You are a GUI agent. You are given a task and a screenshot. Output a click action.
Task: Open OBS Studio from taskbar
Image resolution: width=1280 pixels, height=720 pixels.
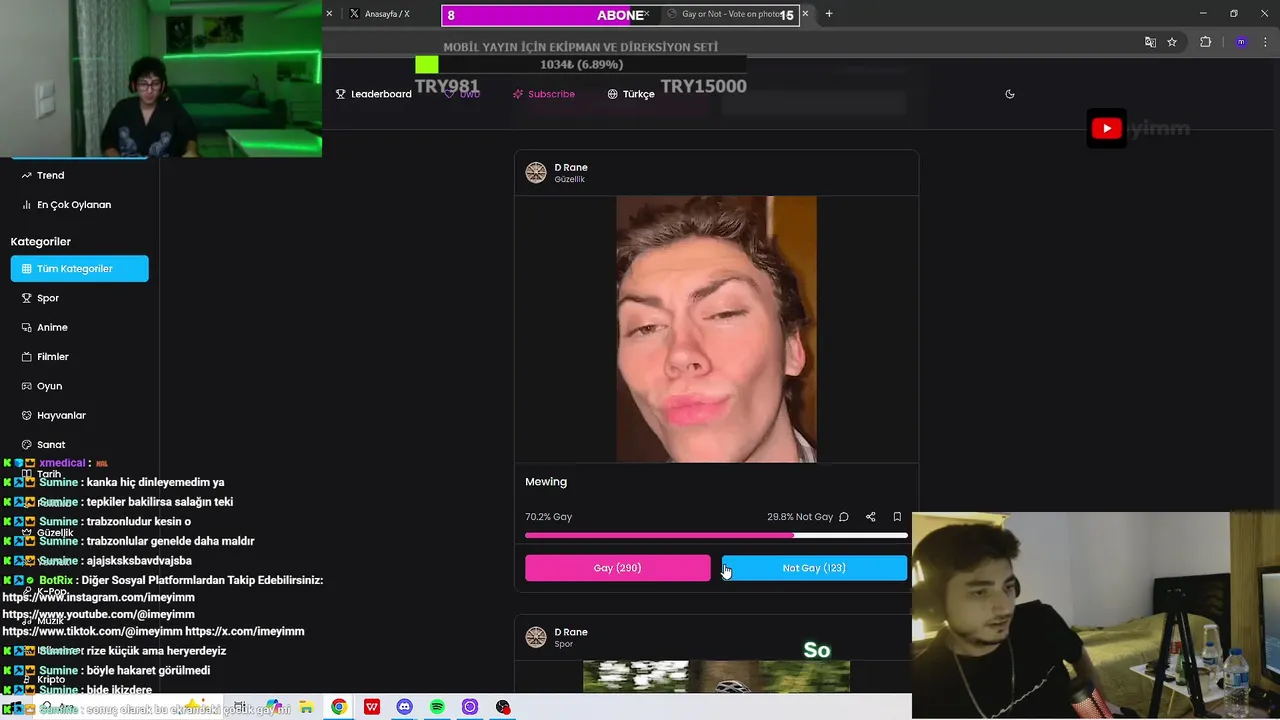click(x=503, y=707)
